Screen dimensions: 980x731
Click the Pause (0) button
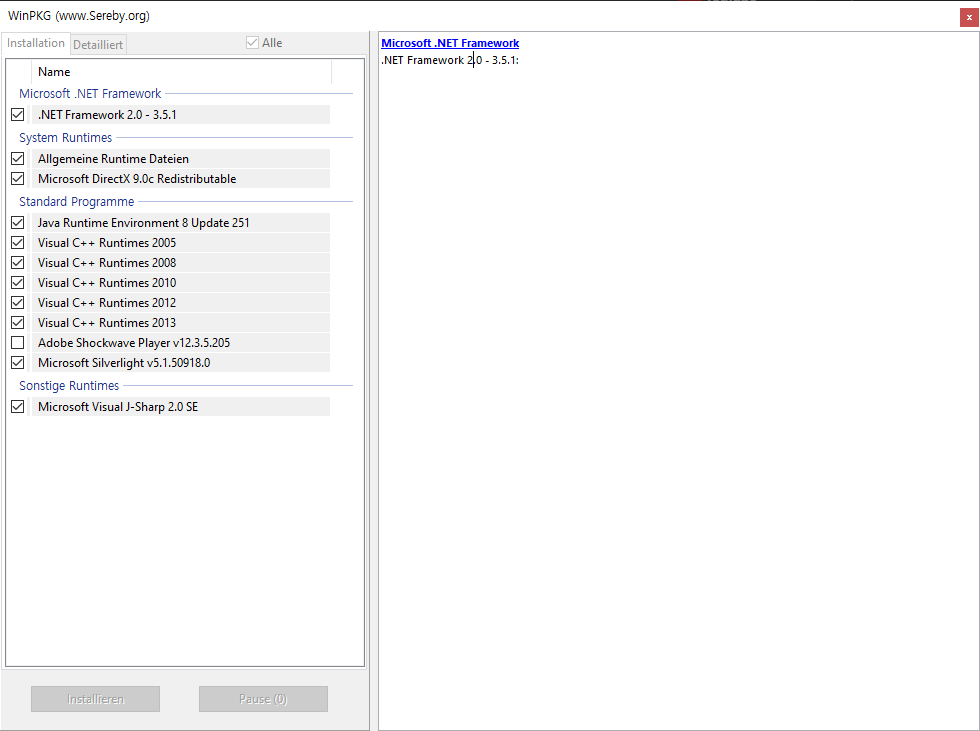tap(263, 699)
